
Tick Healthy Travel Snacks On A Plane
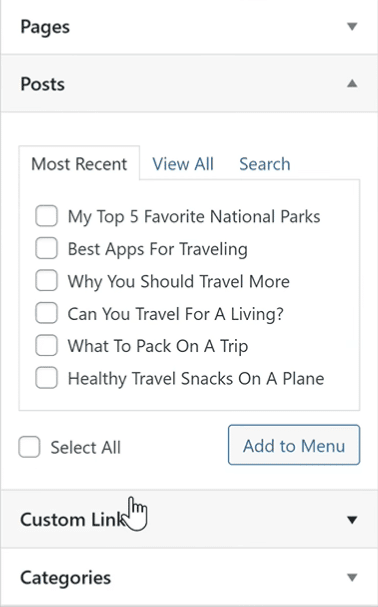tap(46, 378)
